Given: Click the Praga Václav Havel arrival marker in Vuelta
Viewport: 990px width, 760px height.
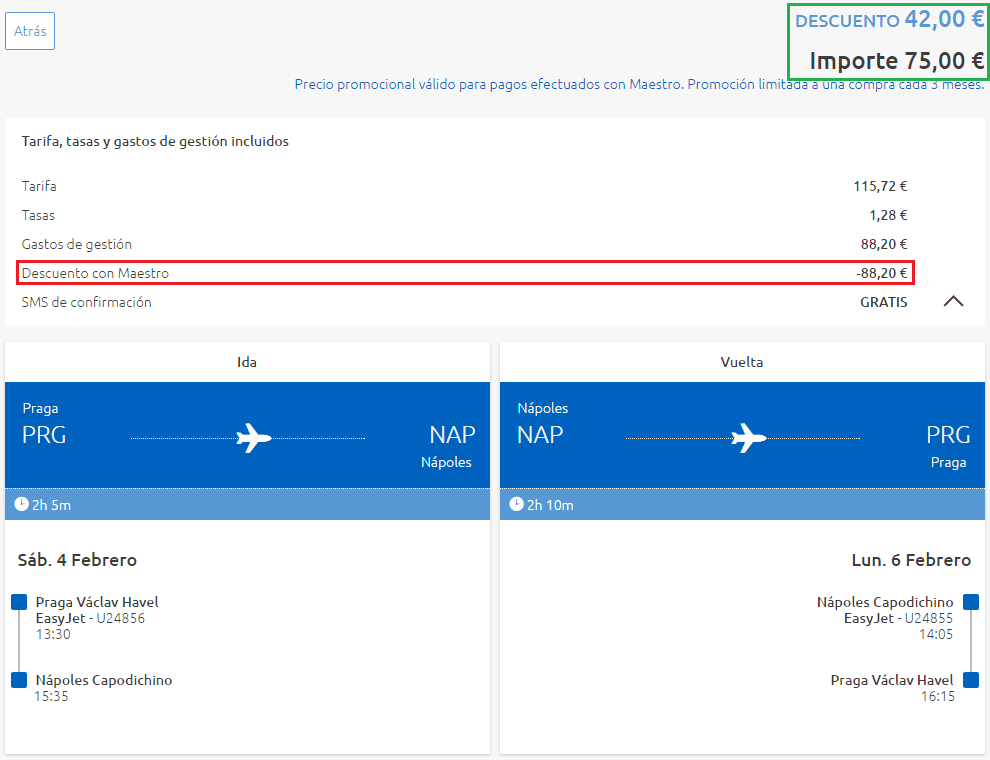Looking at the screenshot, I should 971,680.
